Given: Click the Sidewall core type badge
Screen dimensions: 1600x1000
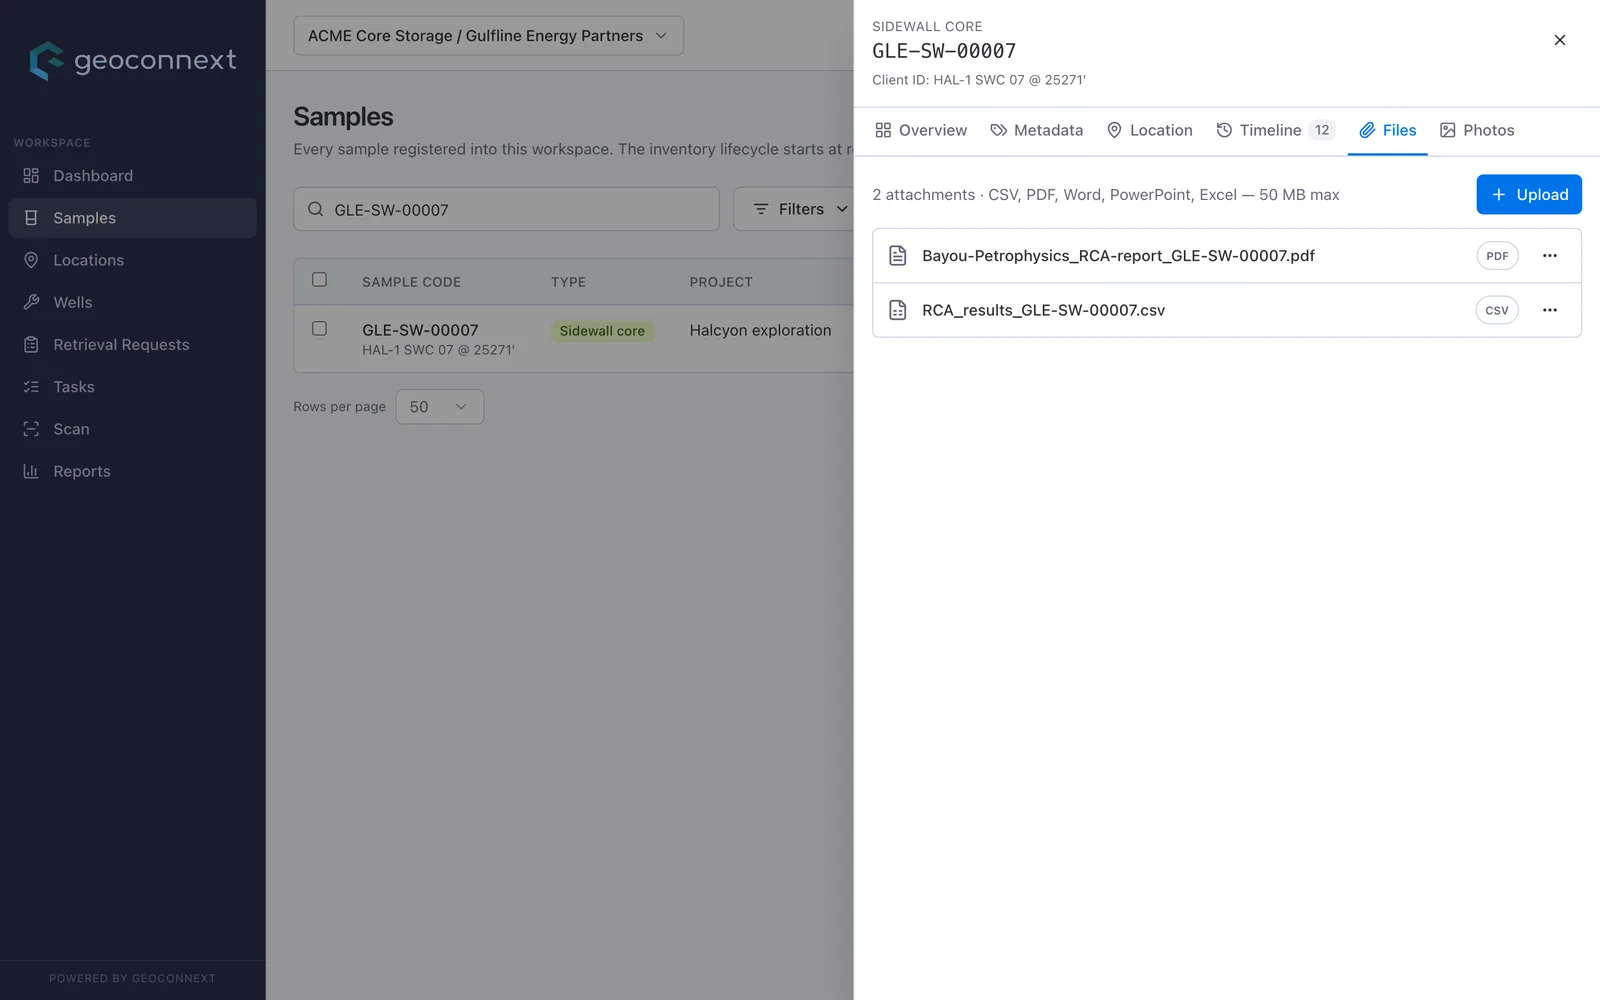Looking at the screenshot, I should [602, 331].
